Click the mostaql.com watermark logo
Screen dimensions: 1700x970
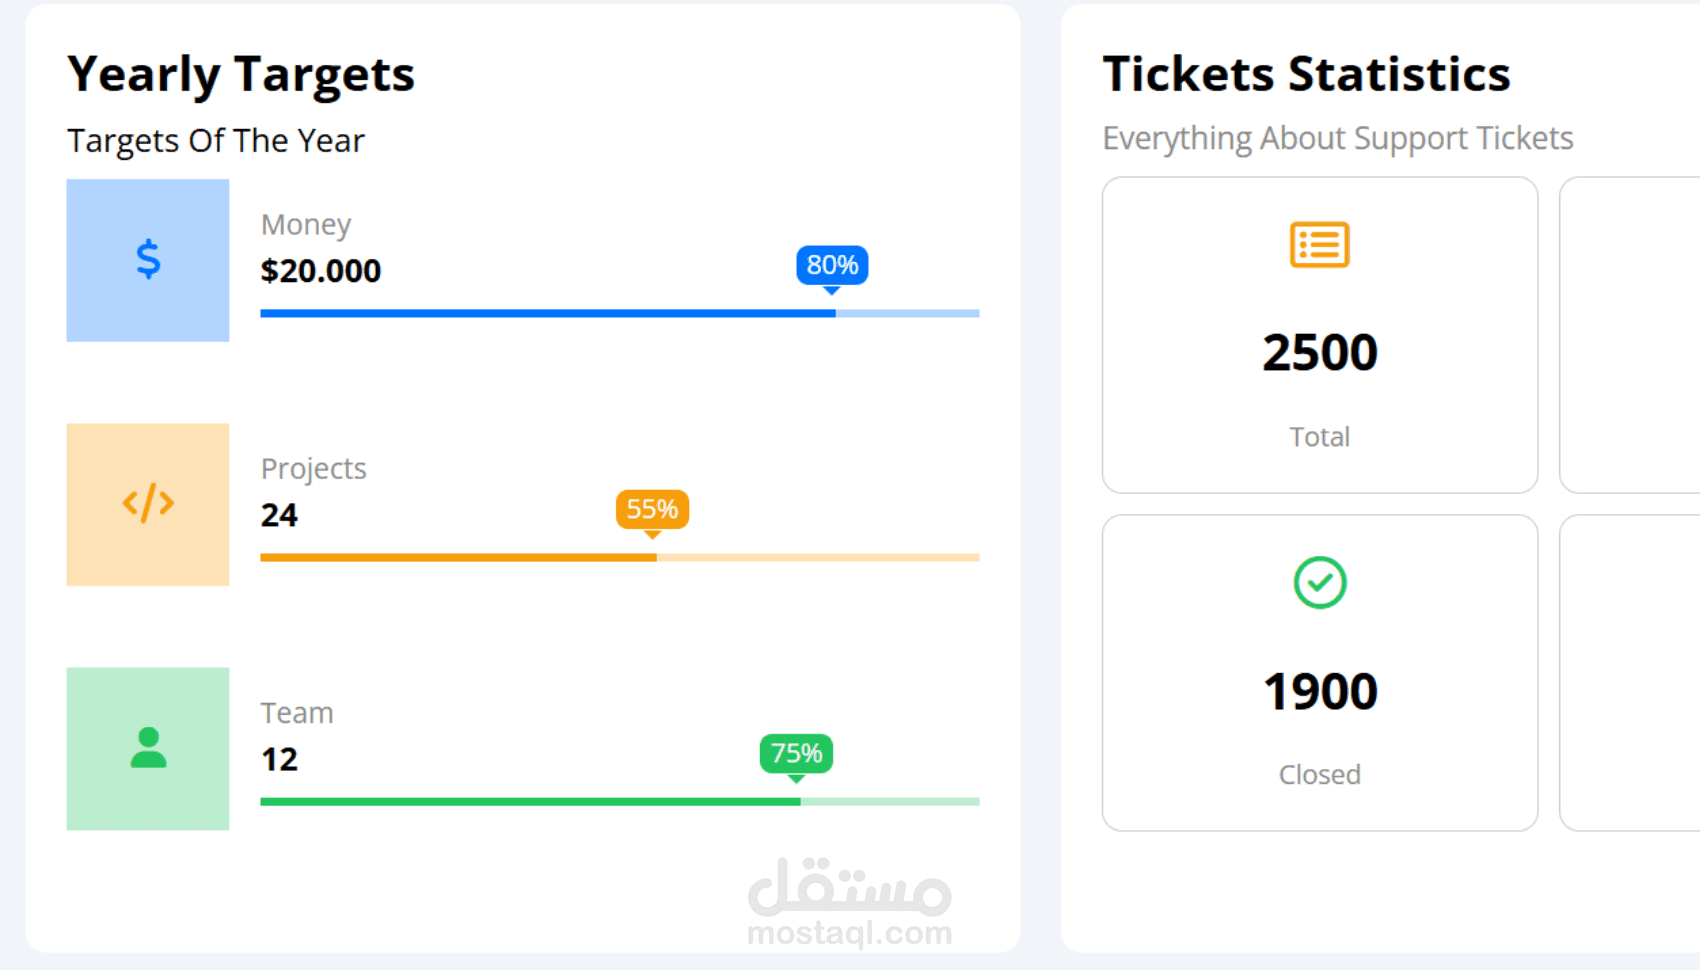(x=849, y=902)
